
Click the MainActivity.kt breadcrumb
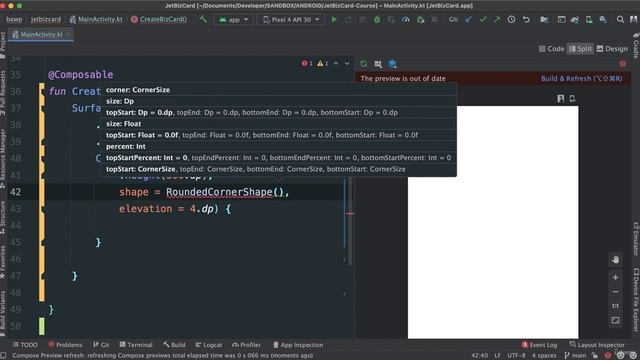96,19
